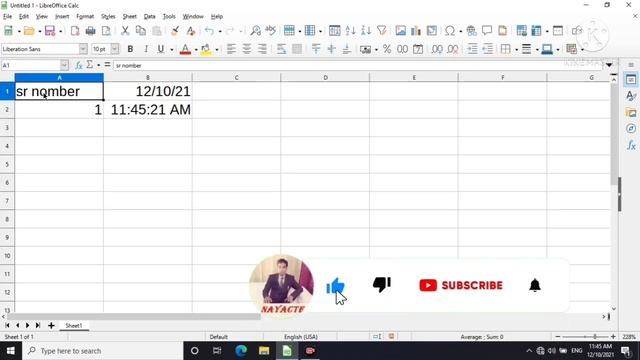Open the Sheet menu
The image size is (640, 360).
tap(129, 16)
